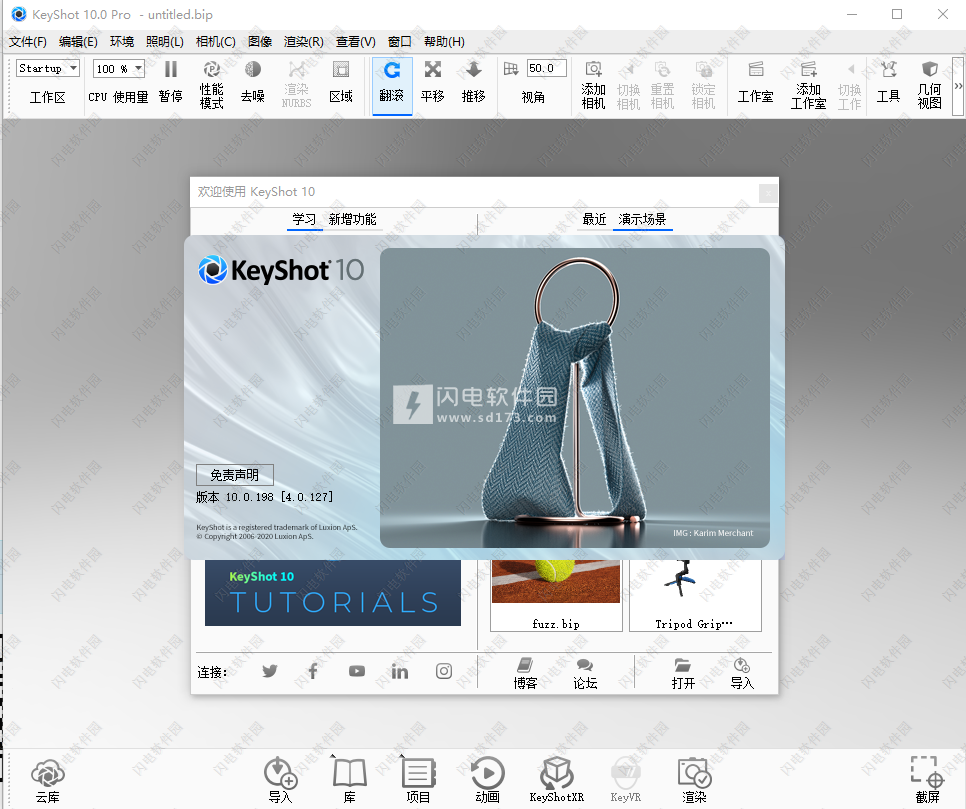Open the YouTube link icon

click(x=357, y=671)
